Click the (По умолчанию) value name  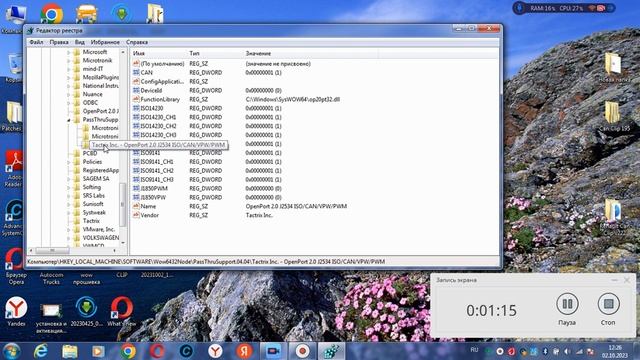tap(162, 64)
